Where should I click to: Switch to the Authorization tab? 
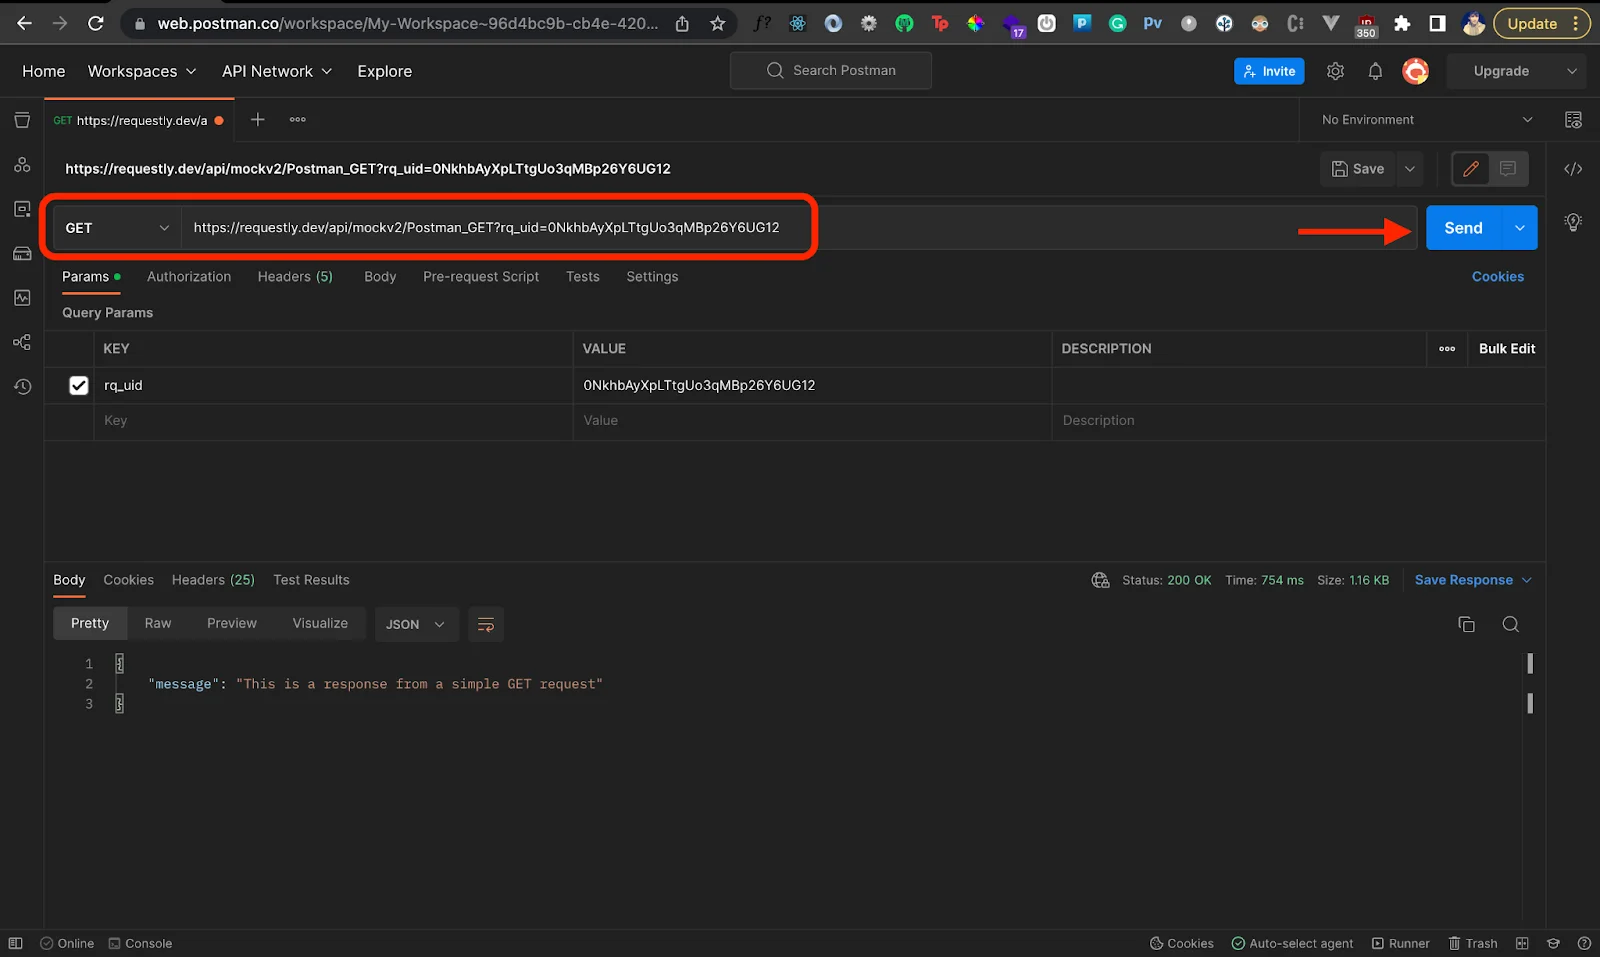tap(189, 277)
